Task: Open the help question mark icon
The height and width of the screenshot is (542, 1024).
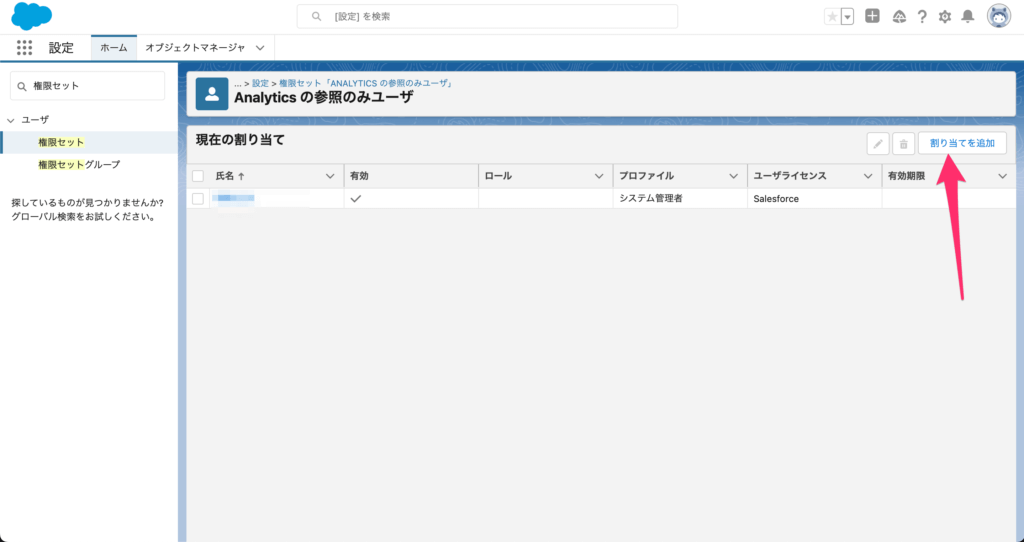Action: pyautogui.click(x=922, y=17)
